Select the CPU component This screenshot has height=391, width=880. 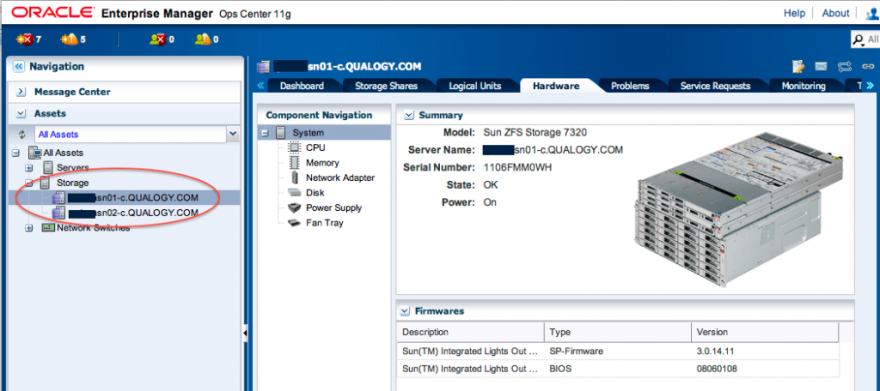[315, 148]
